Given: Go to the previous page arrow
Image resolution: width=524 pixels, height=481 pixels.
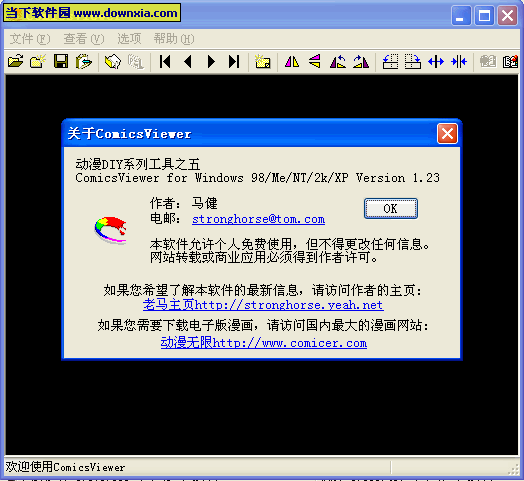Looking at the screenshot, I should pos(188,62).
